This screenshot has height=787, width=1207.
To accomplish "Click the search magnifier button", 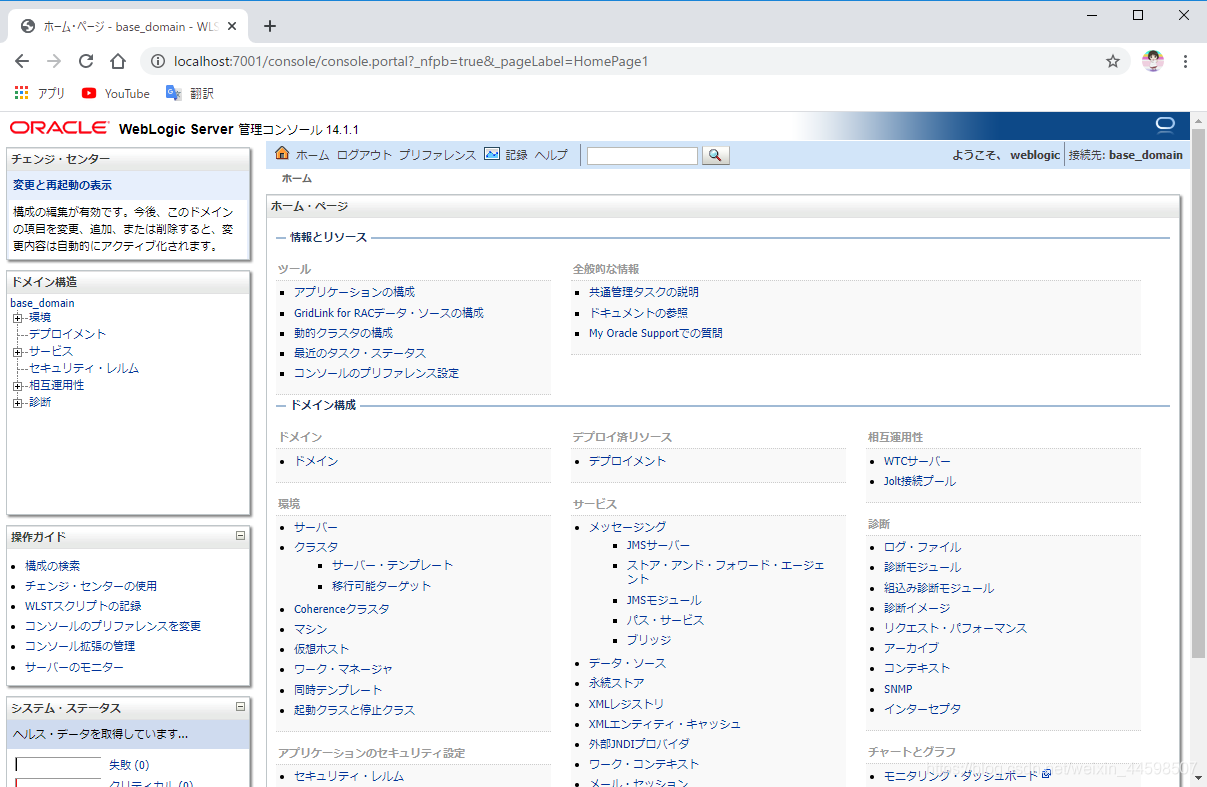I will (x=716, y=155).
